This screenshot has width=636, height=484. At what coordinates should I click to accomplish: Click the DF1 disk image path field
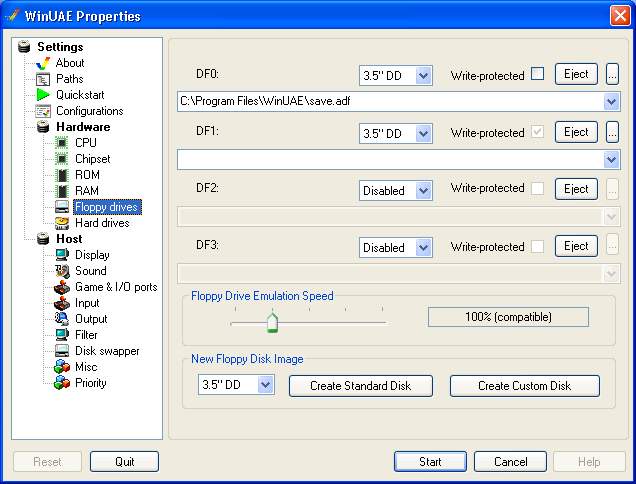coord(390,159)
